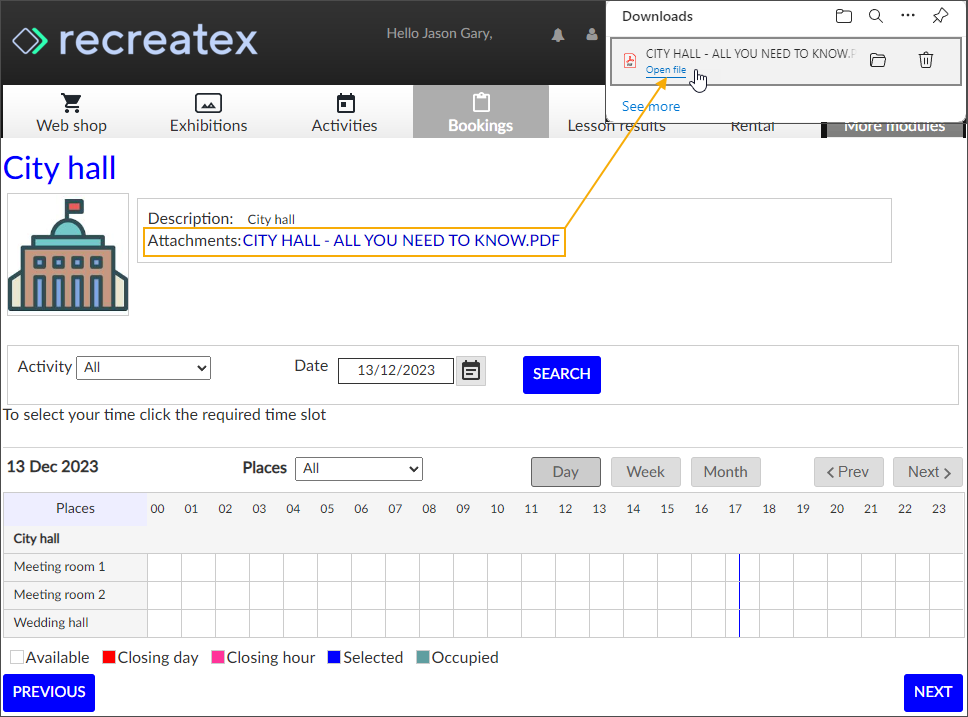Pin the Downloads panel
Image resolution: width=968 pixels, height=717 pixels.
click(x=940, y=16)
